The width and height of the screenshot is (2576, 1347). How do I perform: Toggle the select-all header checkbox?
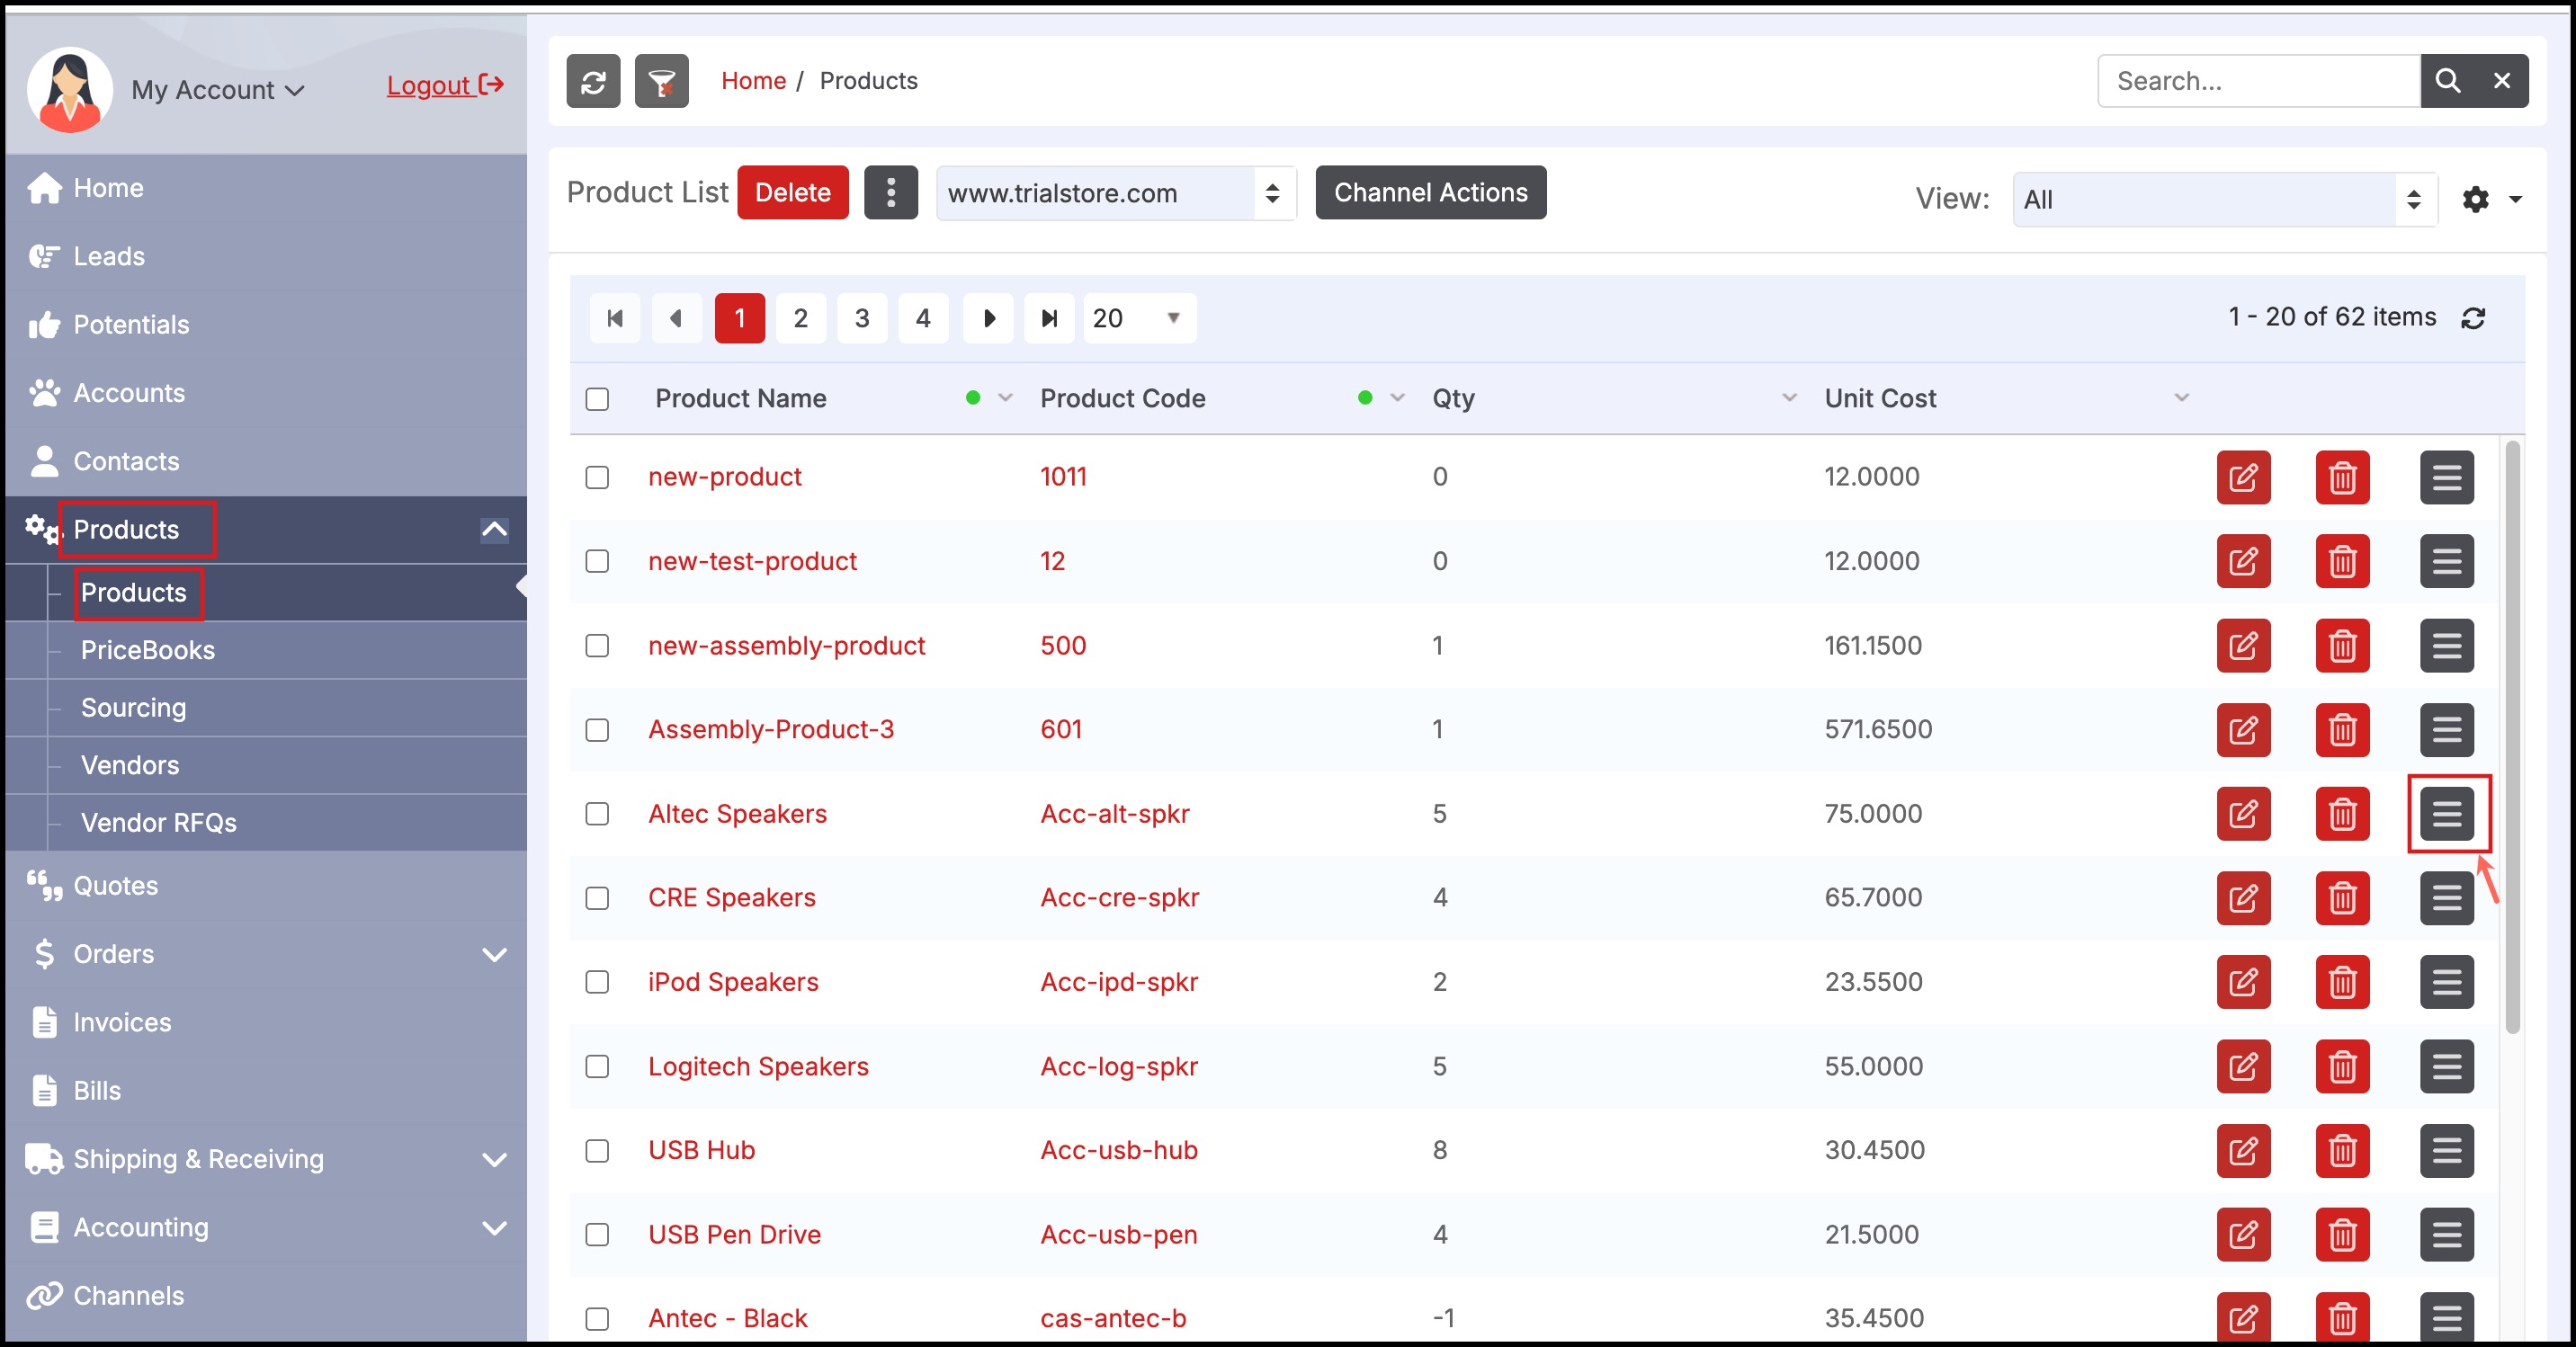[597, 399]
